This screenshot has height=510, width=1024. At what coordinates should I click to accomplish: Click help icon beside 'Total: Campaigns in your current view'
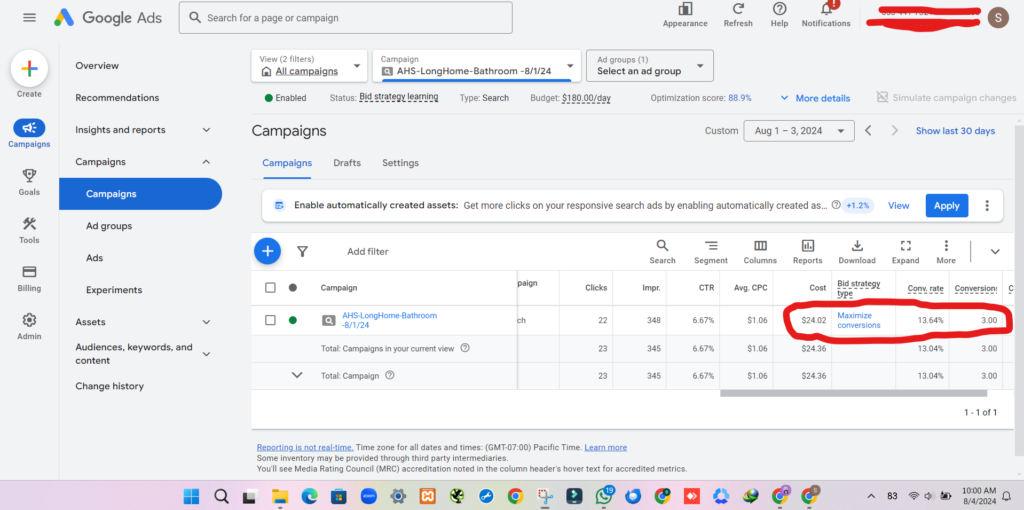[x=465, y=348]
